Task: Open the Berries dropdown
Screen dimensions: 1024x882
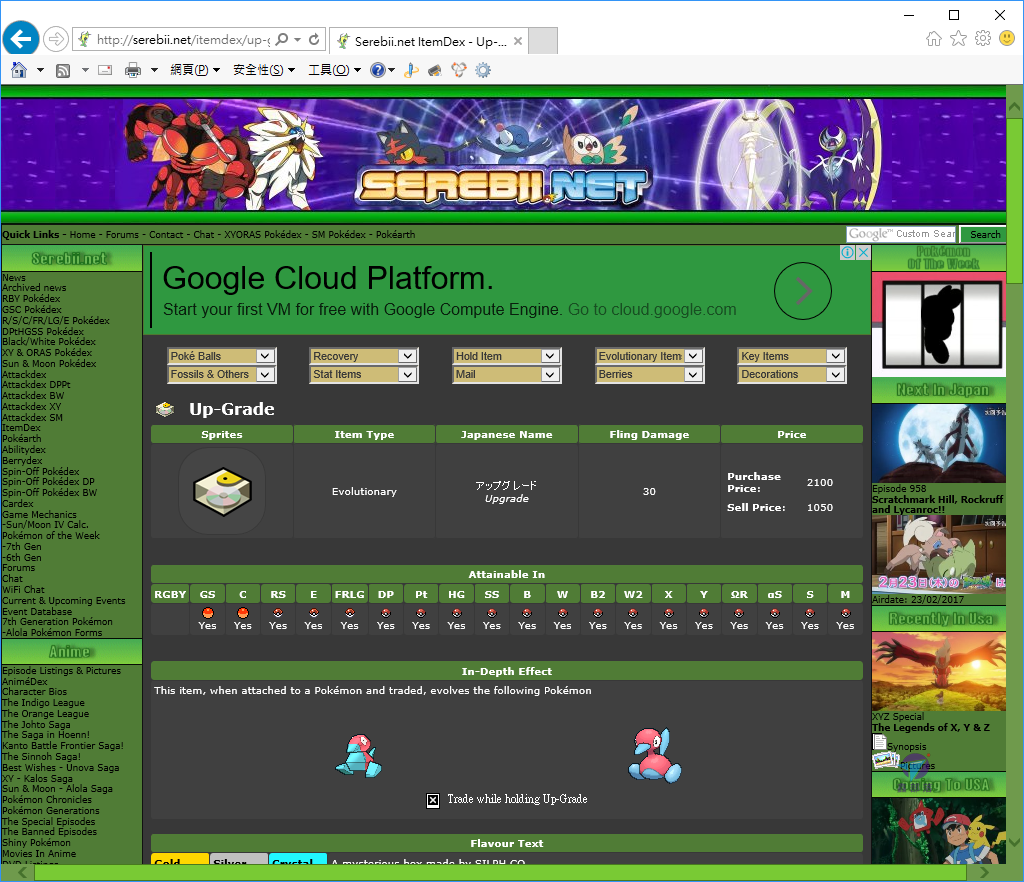Action: pos(649,374)
